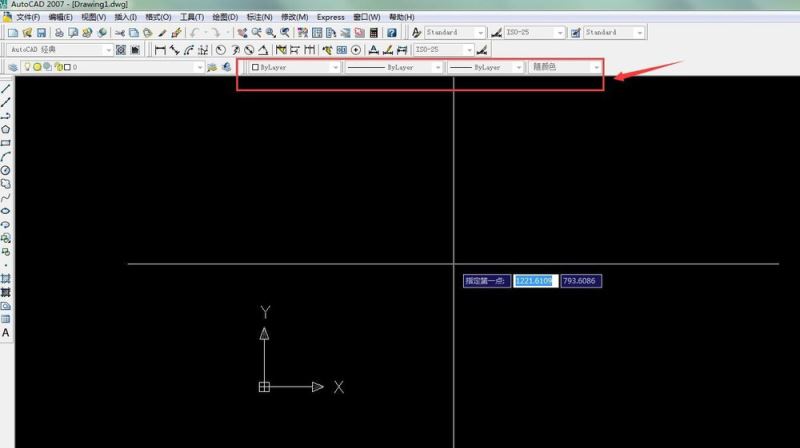Create a new drawing with QNew icon
800x448 pixels.
13,33
